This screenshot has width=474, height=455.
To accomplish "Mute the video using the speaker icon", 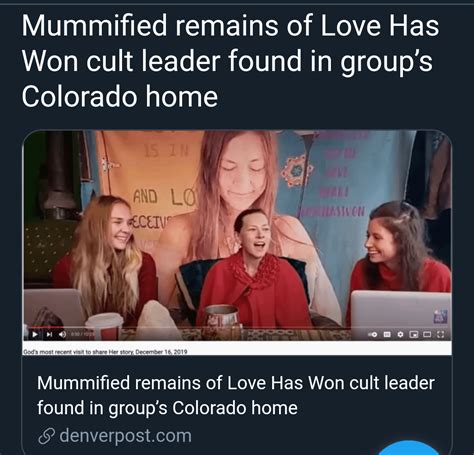I will click(62, 334).
